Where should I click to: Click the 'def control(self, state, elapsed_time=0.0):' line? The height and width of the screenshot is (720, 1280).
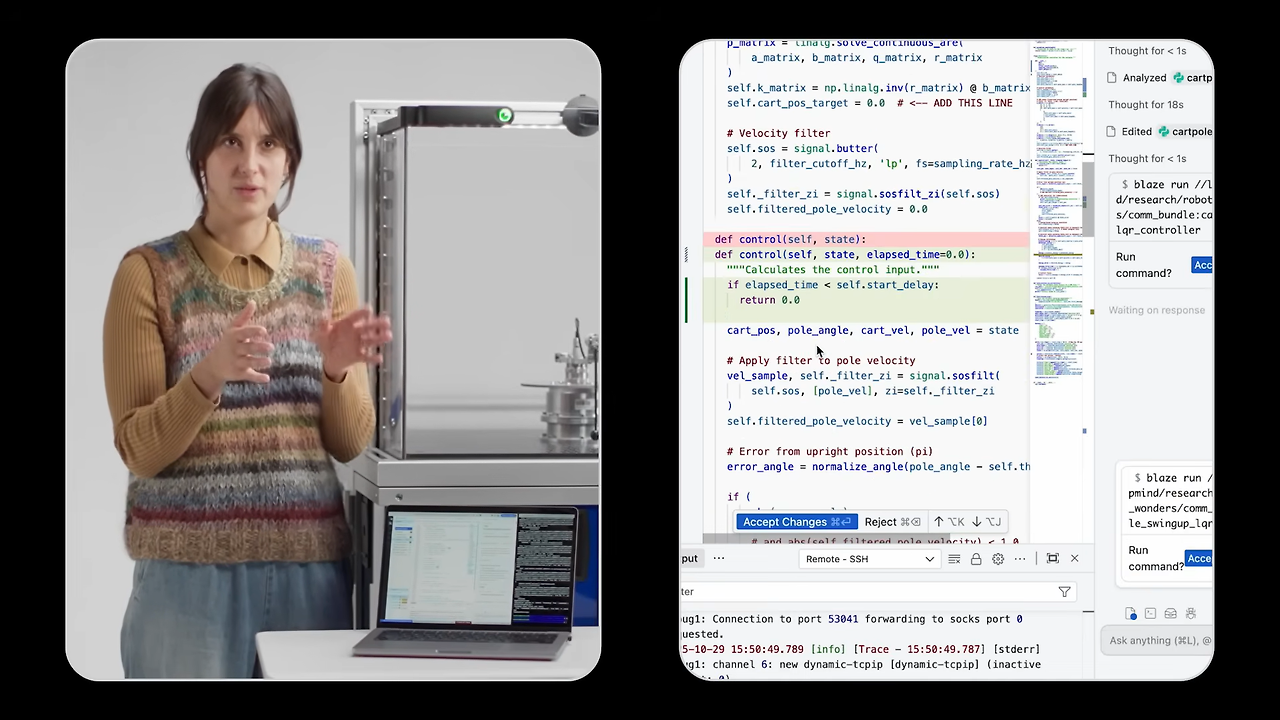[845, 255]
